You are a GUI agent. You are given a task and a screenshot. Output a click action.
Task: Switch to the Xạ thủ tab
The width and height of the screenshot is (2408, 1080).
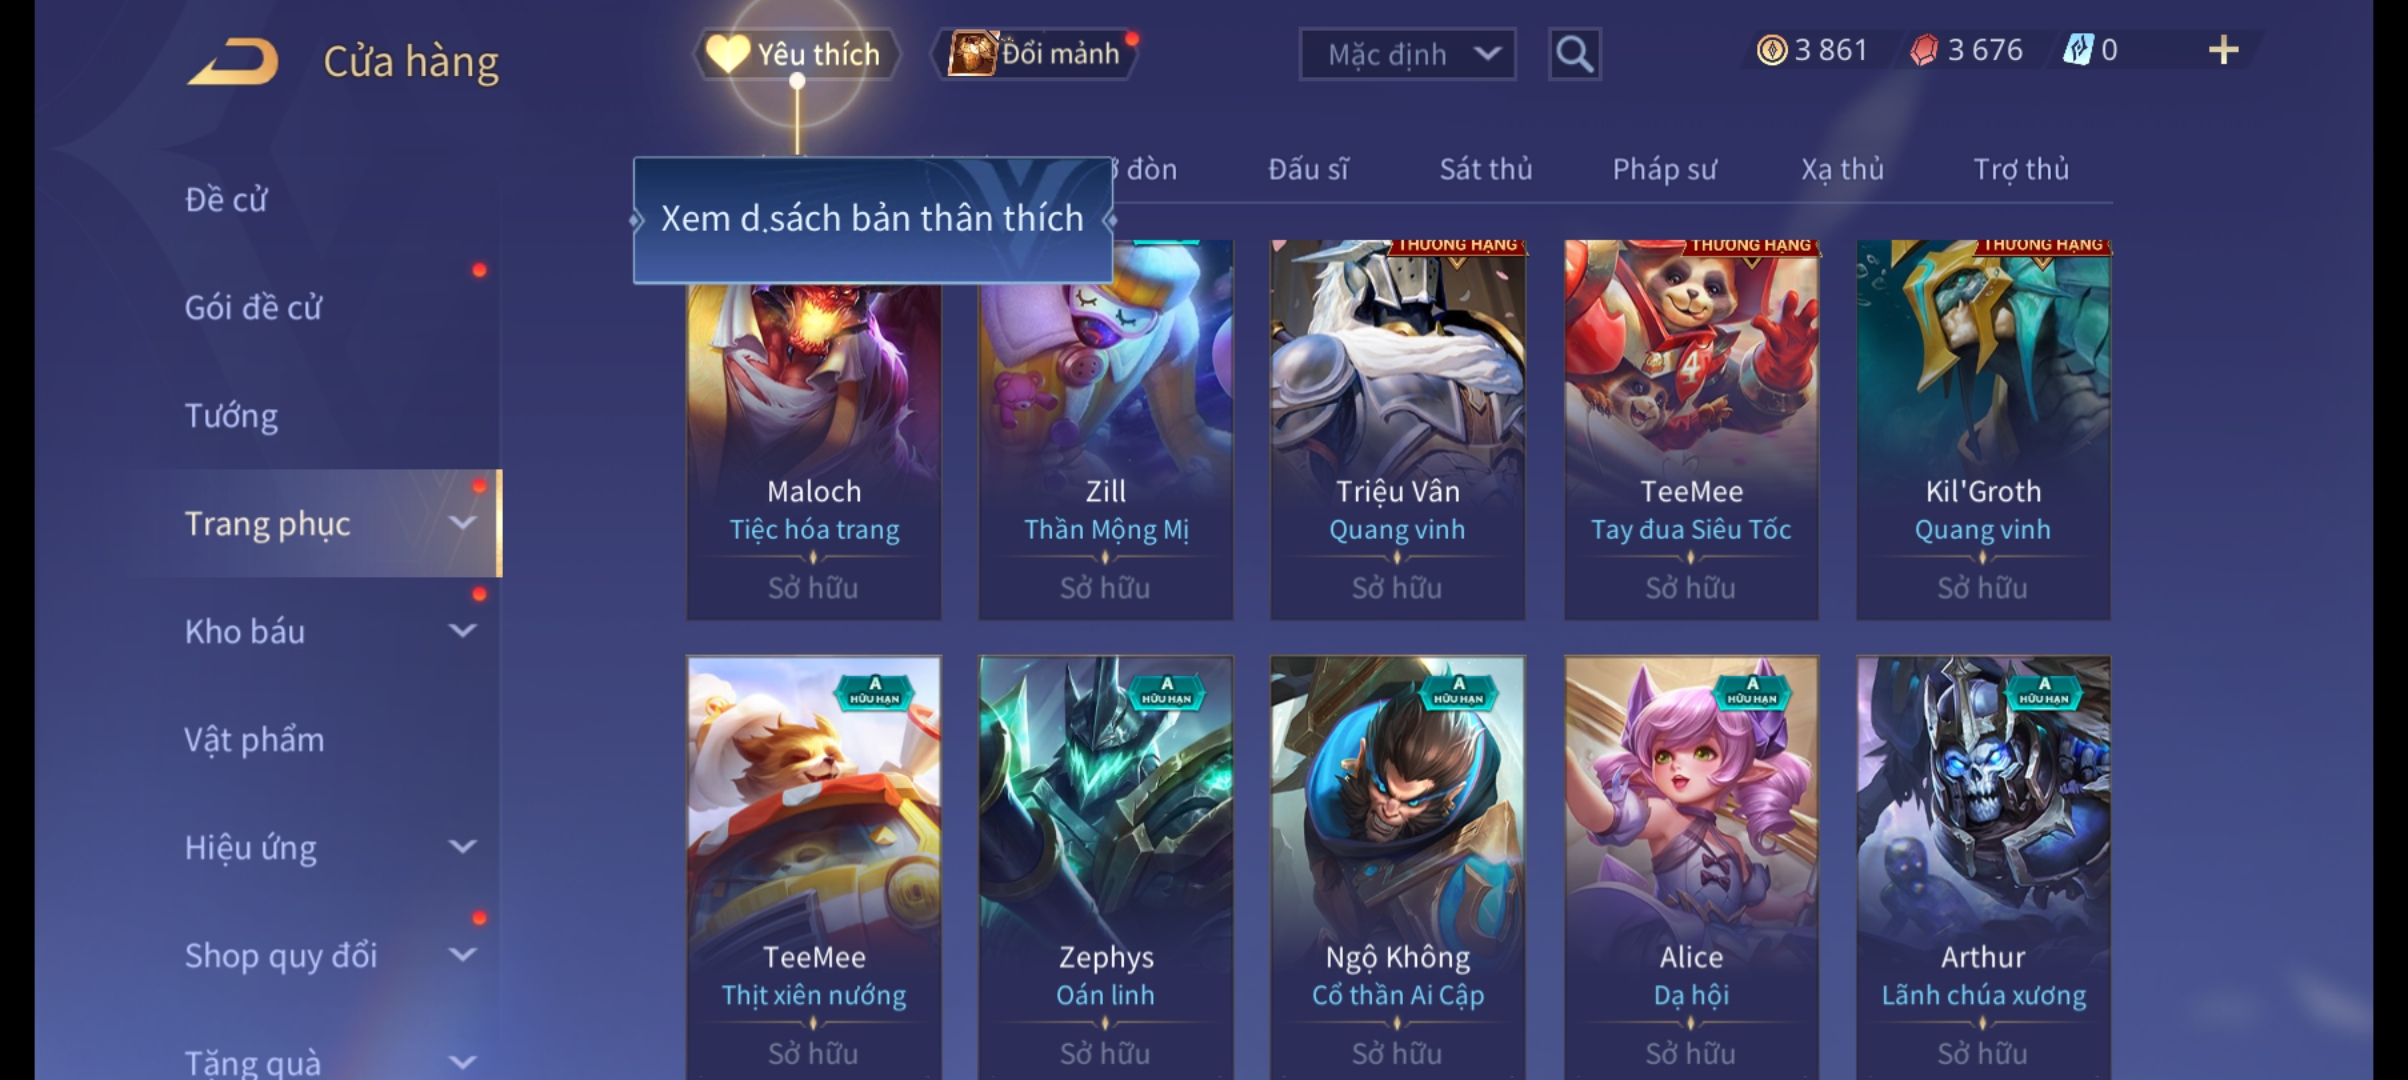click(x=1842, y=169)
